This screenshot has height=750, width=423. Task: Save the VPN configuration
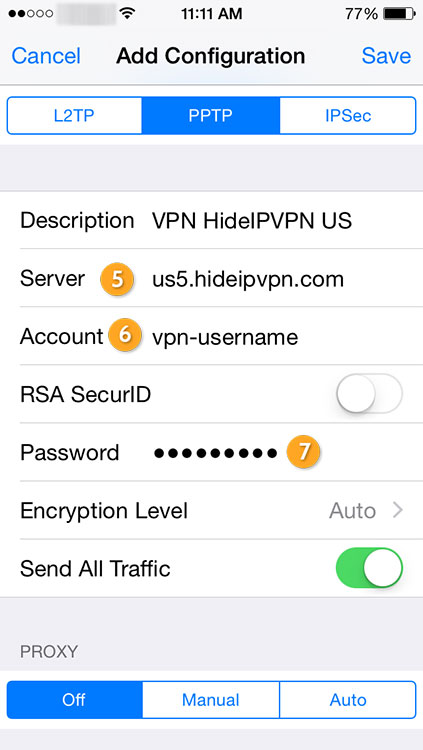point(386,56)
